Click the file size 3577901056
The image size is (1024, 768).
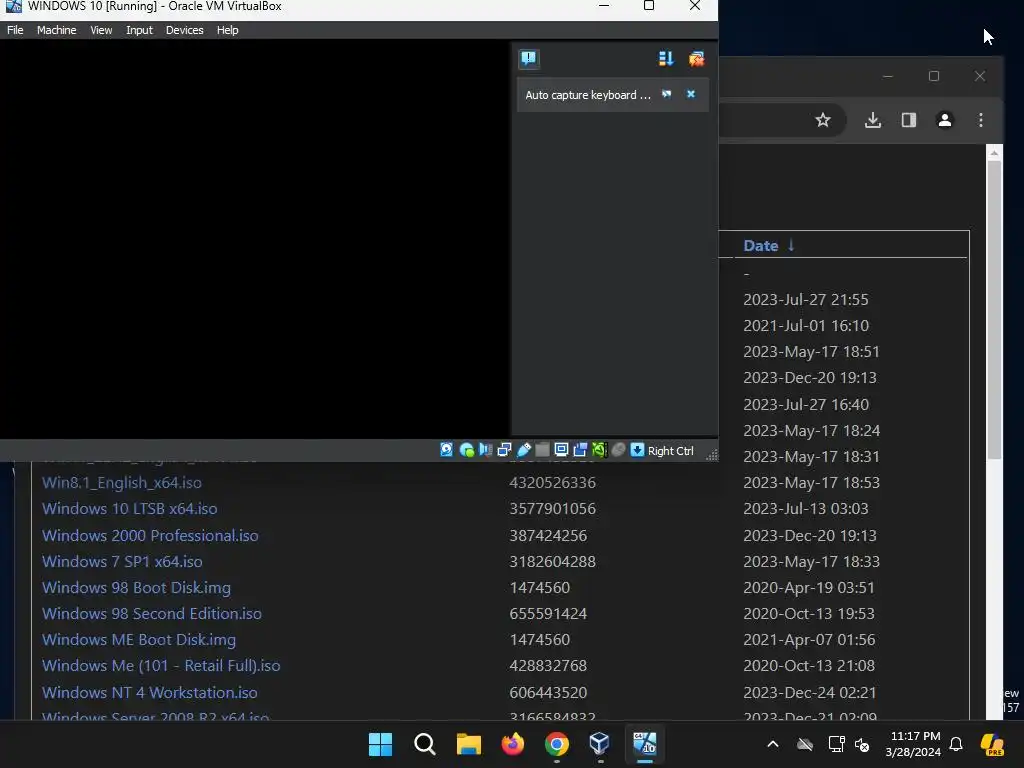click(552, 509)
